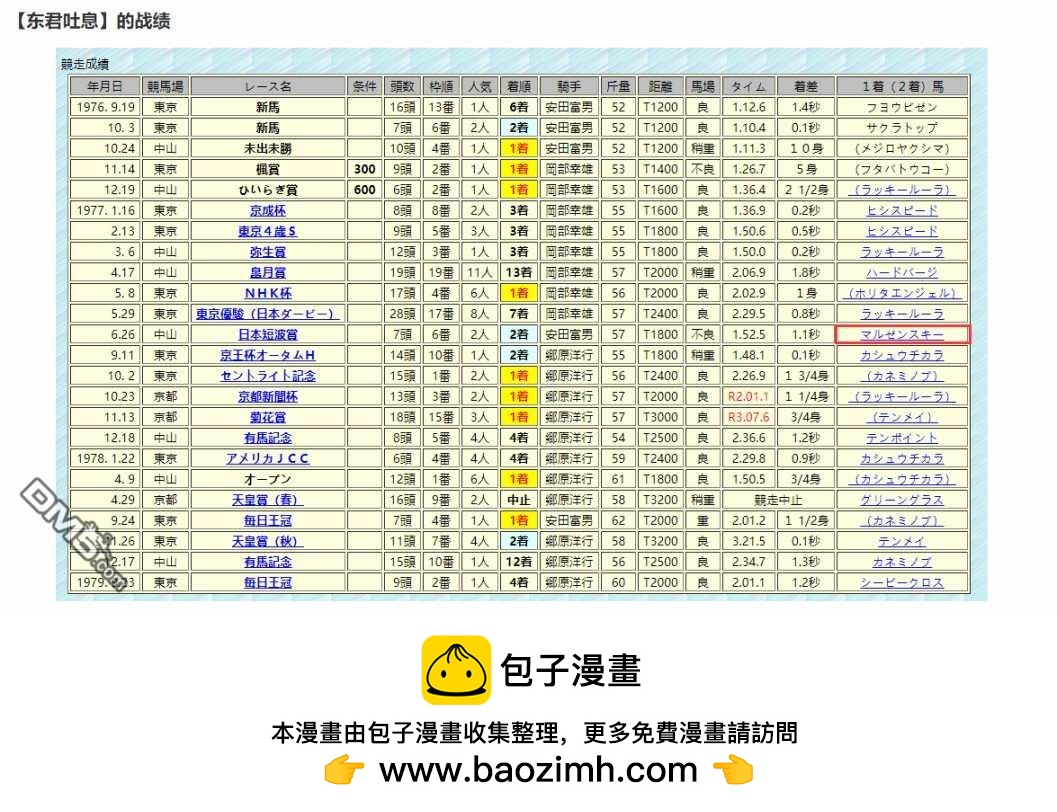The image size is (1057, 812).
Task: Click the 1着(2着)馬 column header
Action: [902, 86]
